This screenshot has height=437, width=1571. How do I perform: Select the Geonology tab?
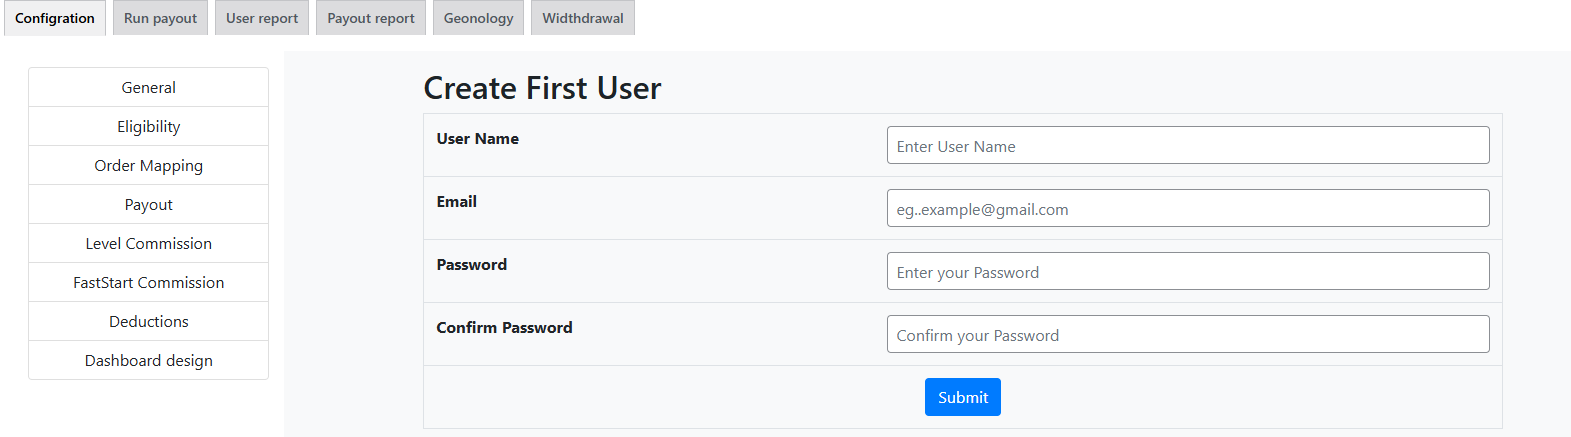point(478,18)
